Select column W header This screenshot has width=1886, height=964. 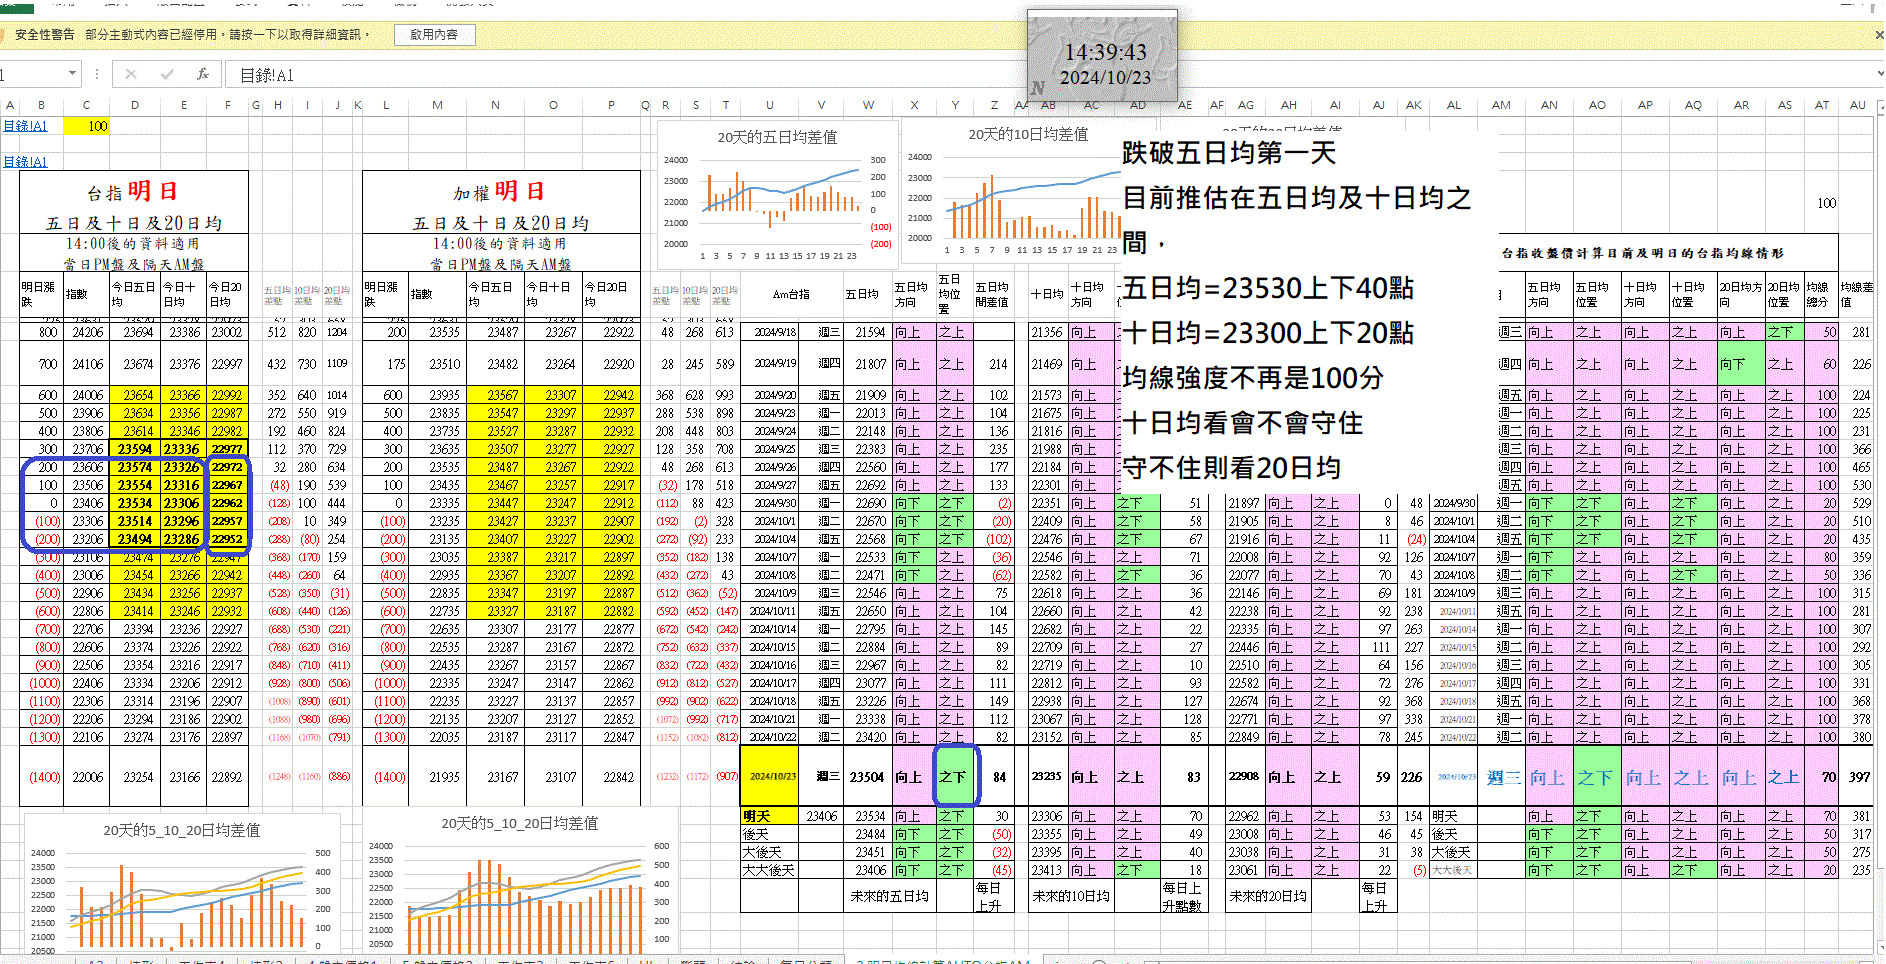[868, 105]
